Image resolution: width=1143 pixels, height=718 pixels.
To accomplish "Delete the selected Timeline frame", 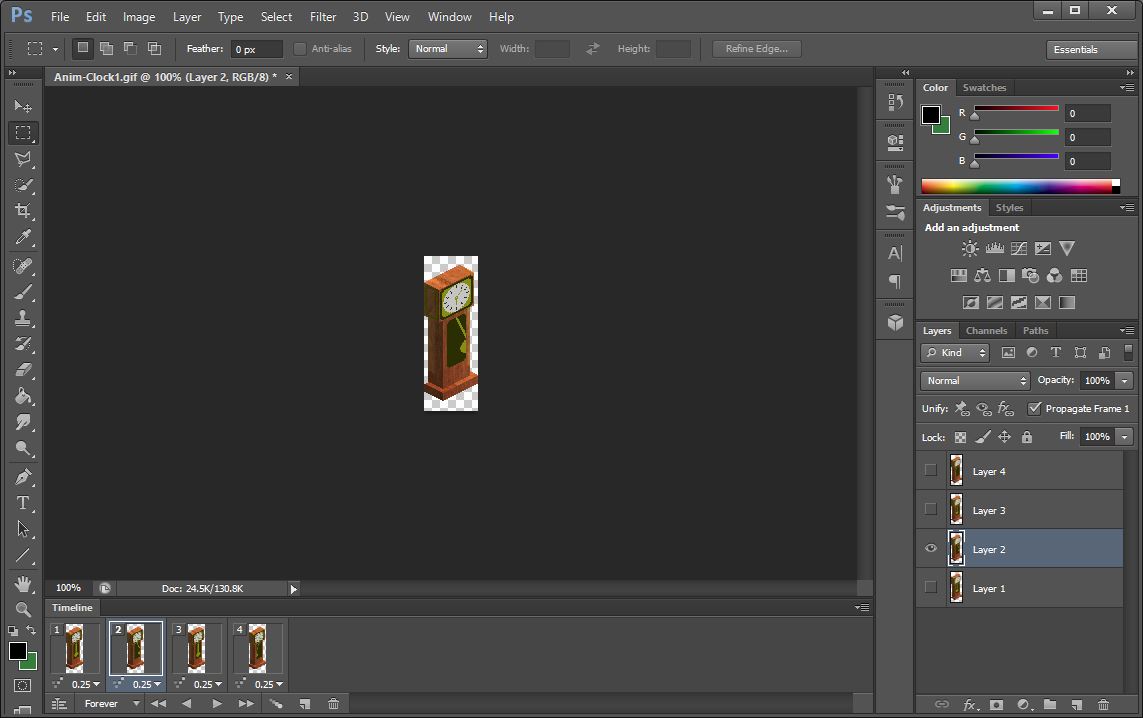I will (333, 703).
